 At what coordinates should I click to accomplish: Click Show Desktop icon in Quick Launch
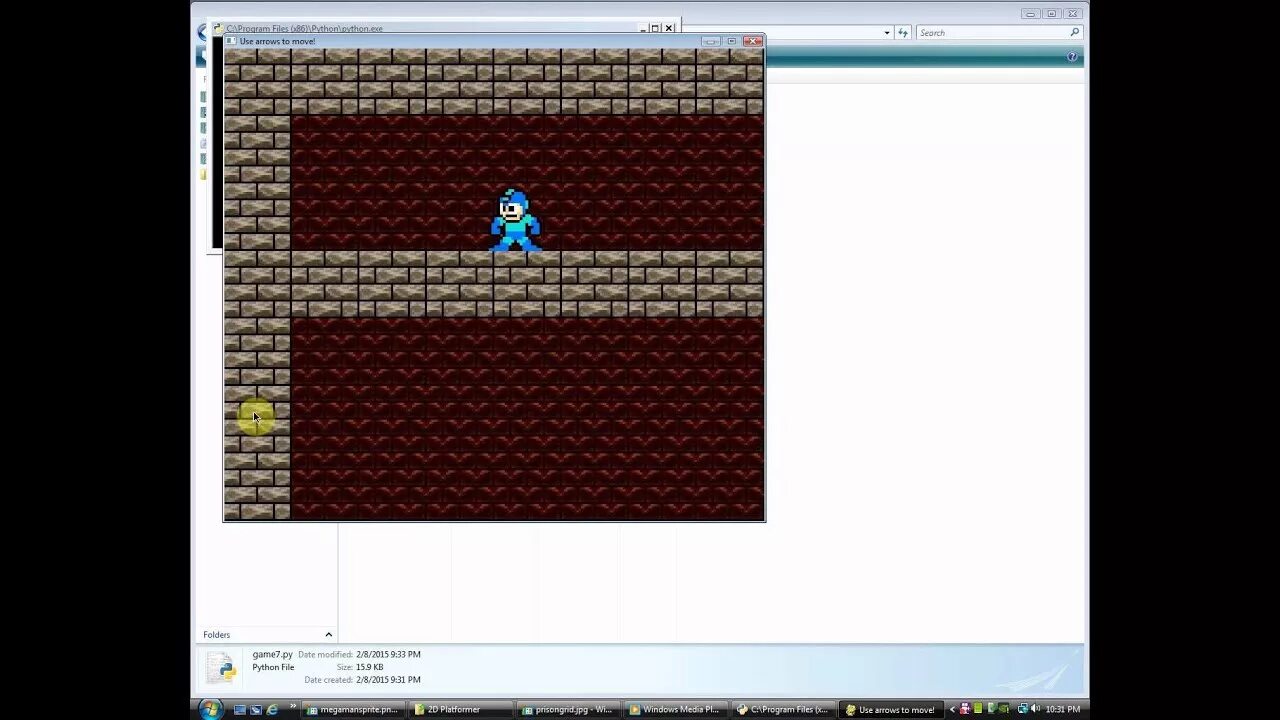240,709
